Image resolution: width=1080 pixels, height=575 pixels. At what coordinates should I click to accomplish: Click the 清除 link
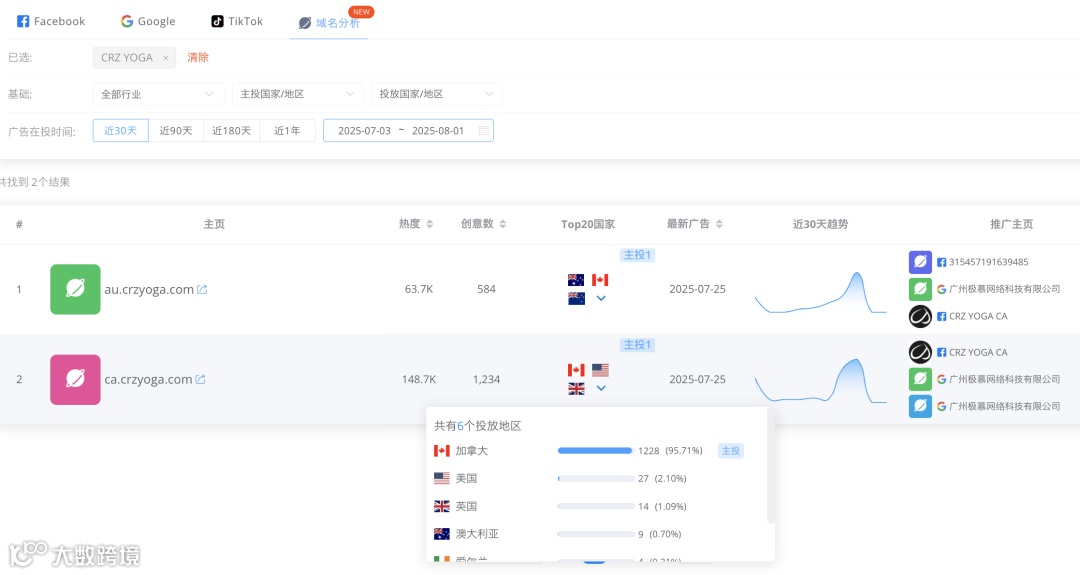pos(198,57)
